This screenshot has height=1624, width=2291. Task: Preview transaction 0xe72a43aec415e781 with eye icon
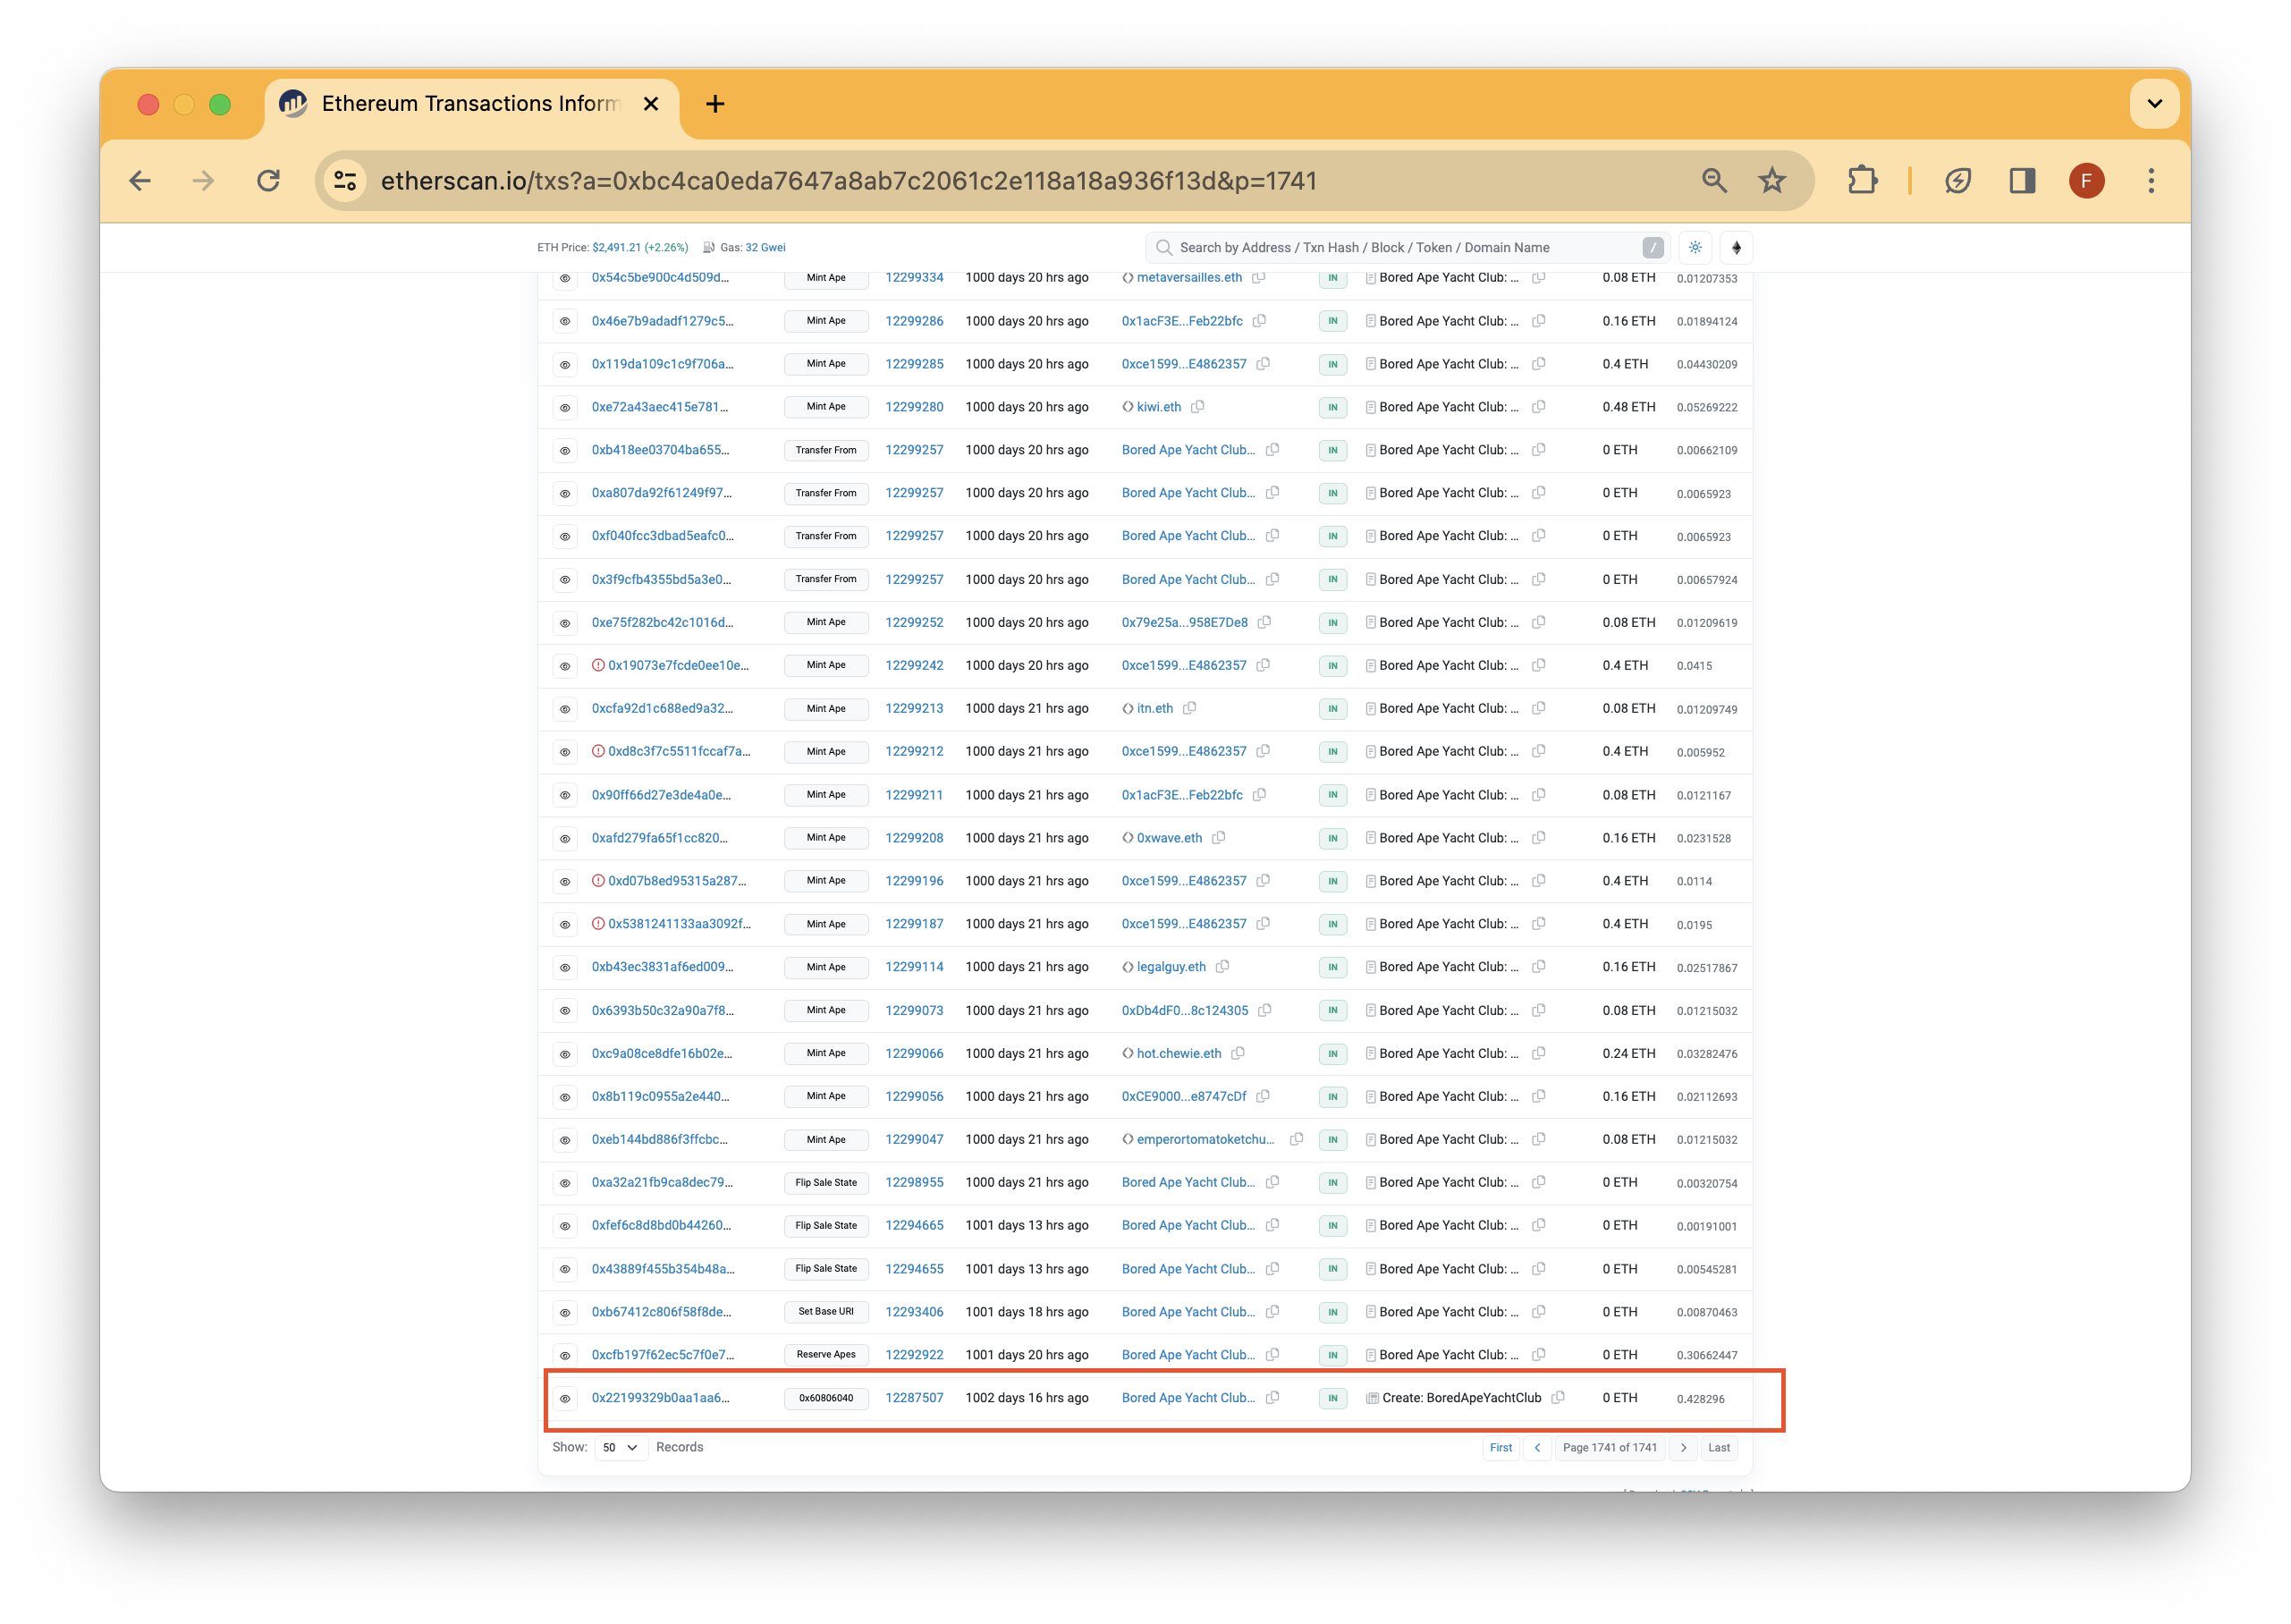pyautogui.click(x=565, y=408)
